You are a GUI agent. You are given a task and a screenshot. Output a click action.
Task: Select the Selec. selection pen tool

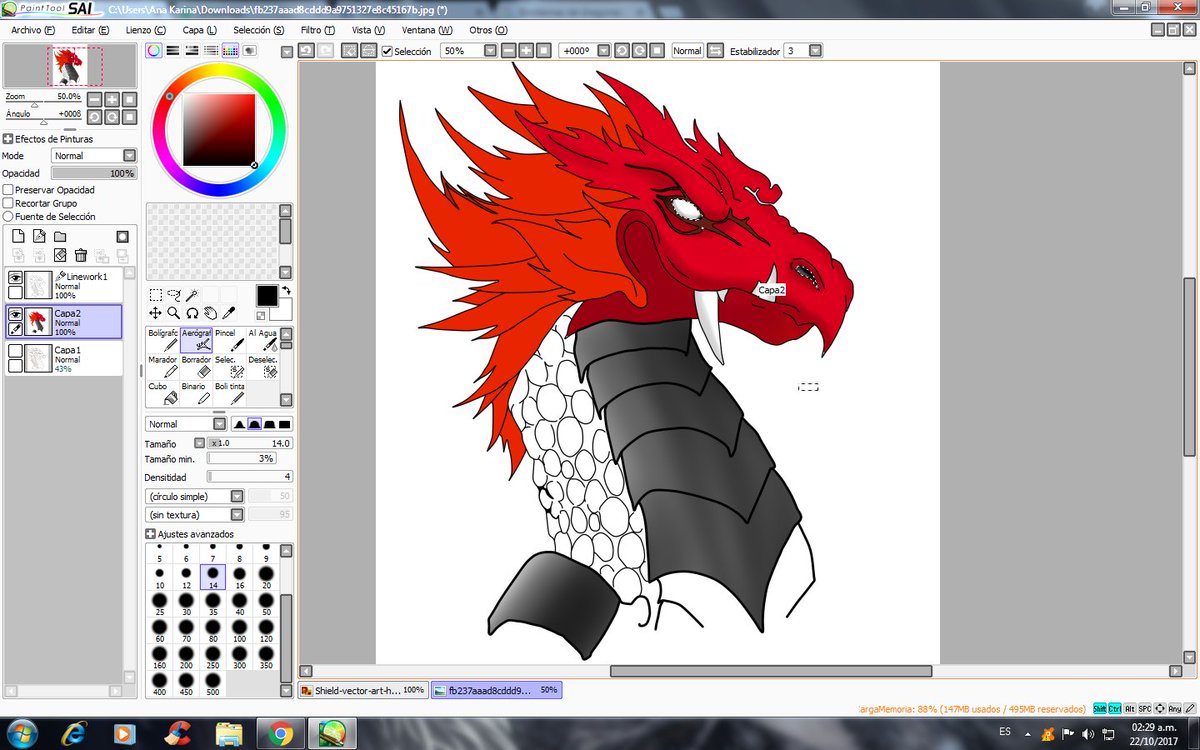pos(230,367)
